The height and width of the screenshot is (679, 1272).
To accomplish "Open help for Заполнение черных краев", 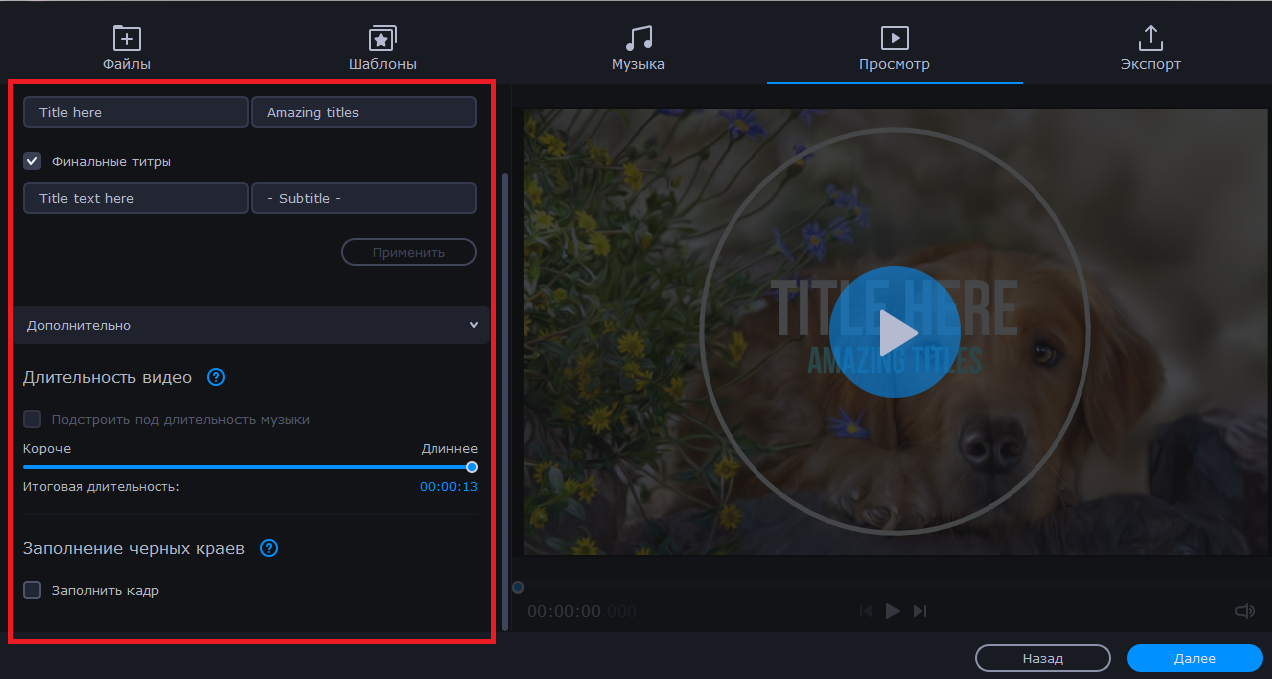I will click(x=268, y=548).
